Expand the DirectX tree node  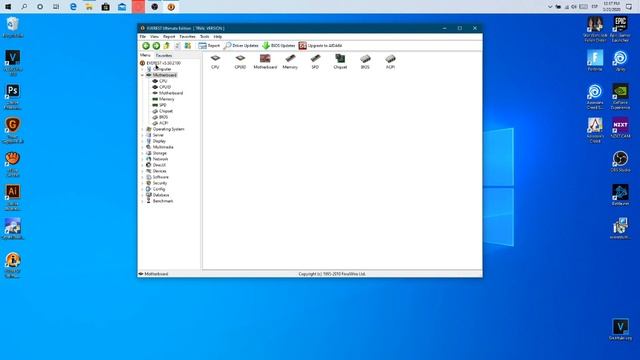tap(142, 165)
